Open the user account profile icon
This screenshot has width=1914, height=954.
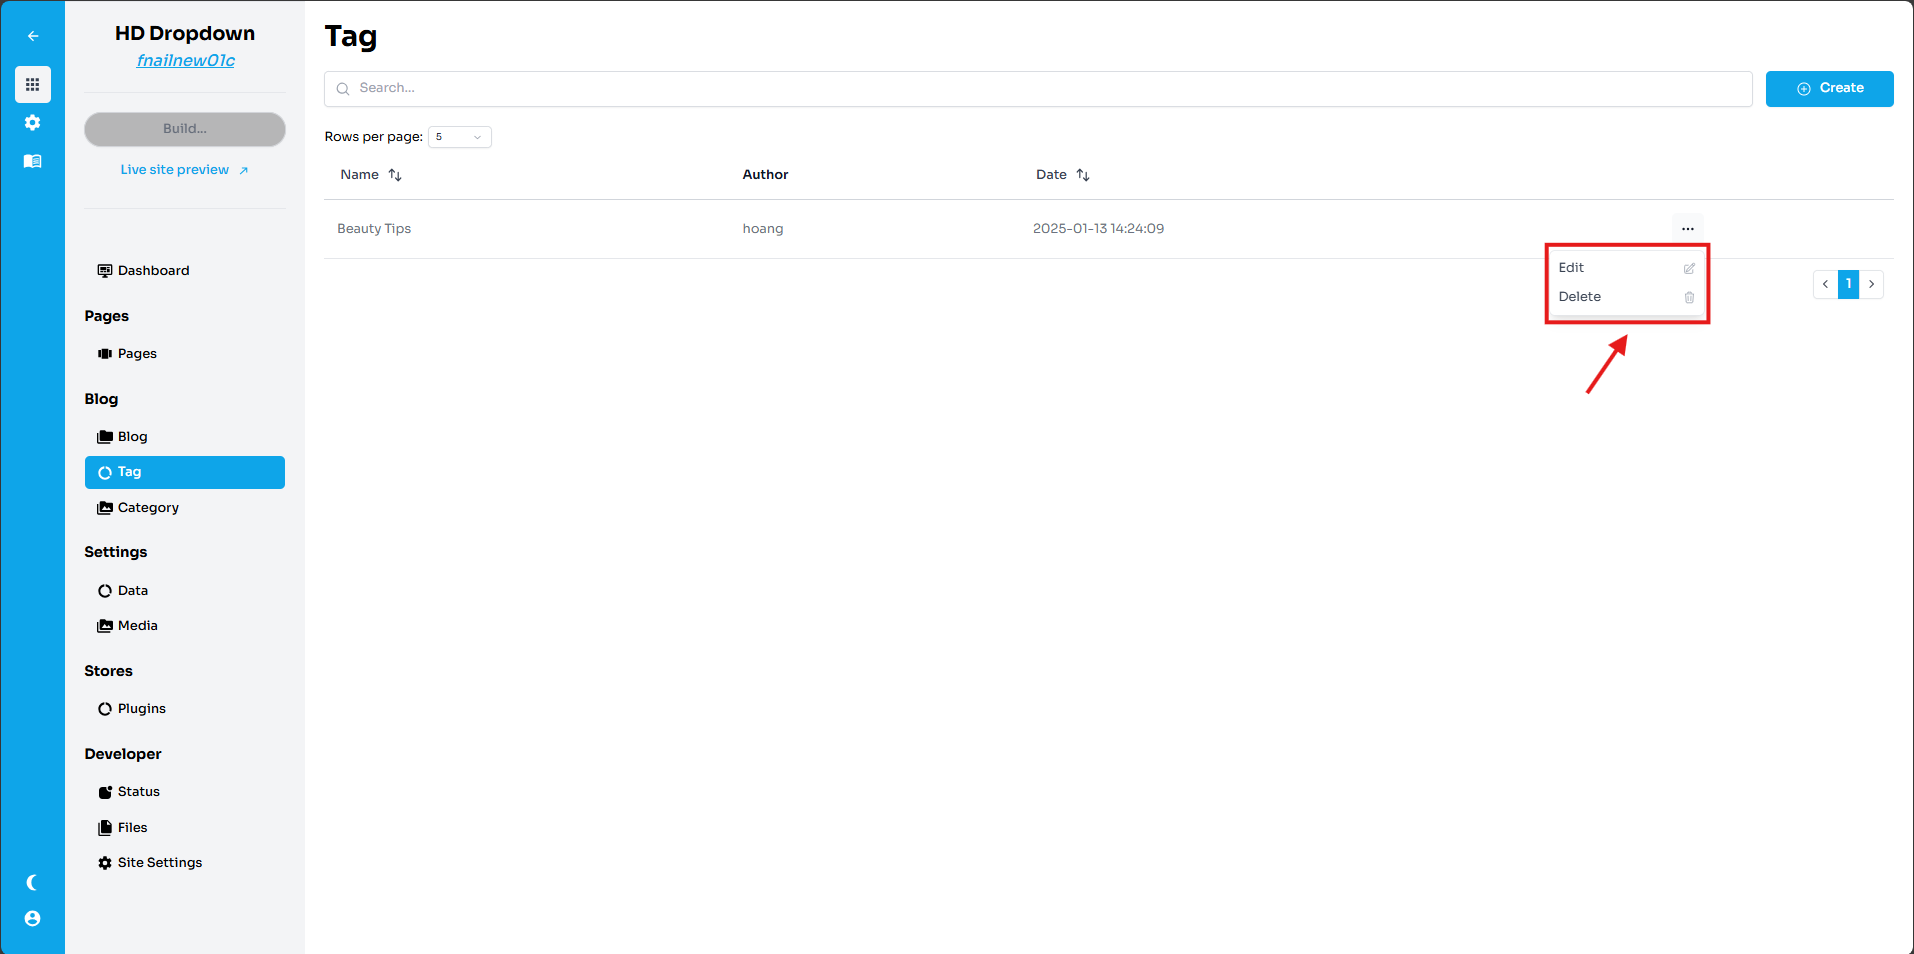click(x=33, y=918)
